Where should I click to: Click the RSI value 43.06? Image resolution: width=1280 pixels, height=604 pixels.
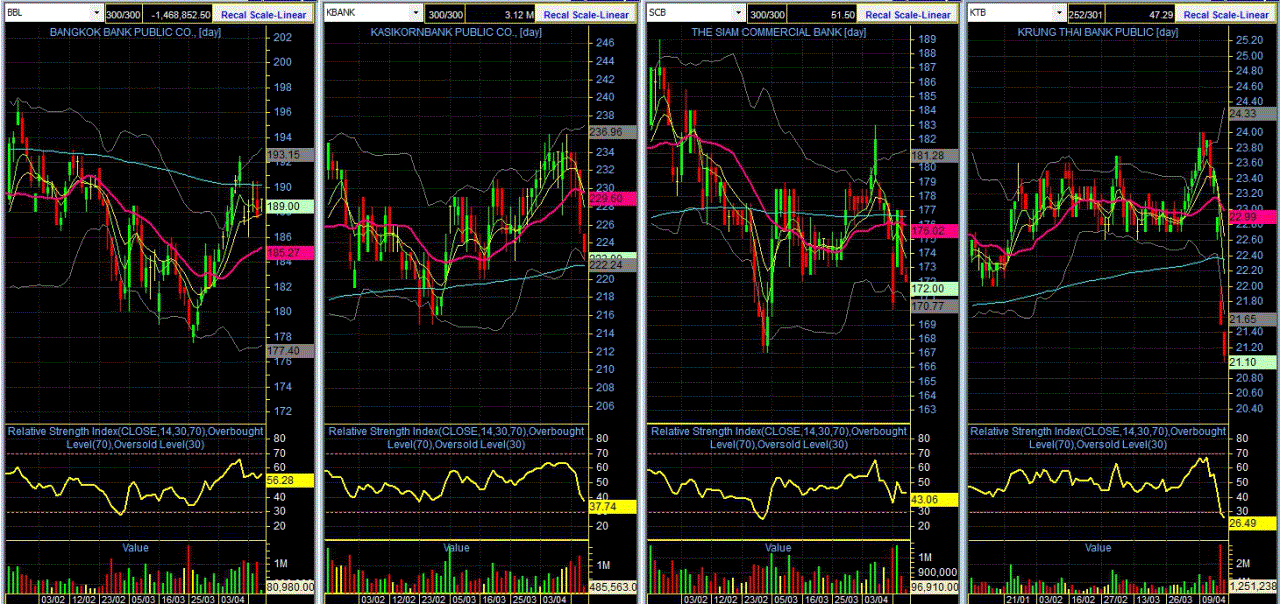point(934,498)
